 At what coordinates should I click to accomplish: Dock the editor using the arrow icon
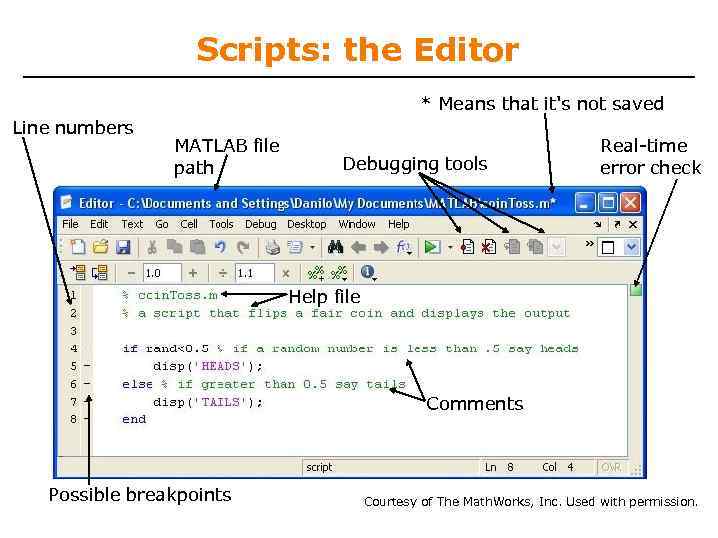point(597,224)
